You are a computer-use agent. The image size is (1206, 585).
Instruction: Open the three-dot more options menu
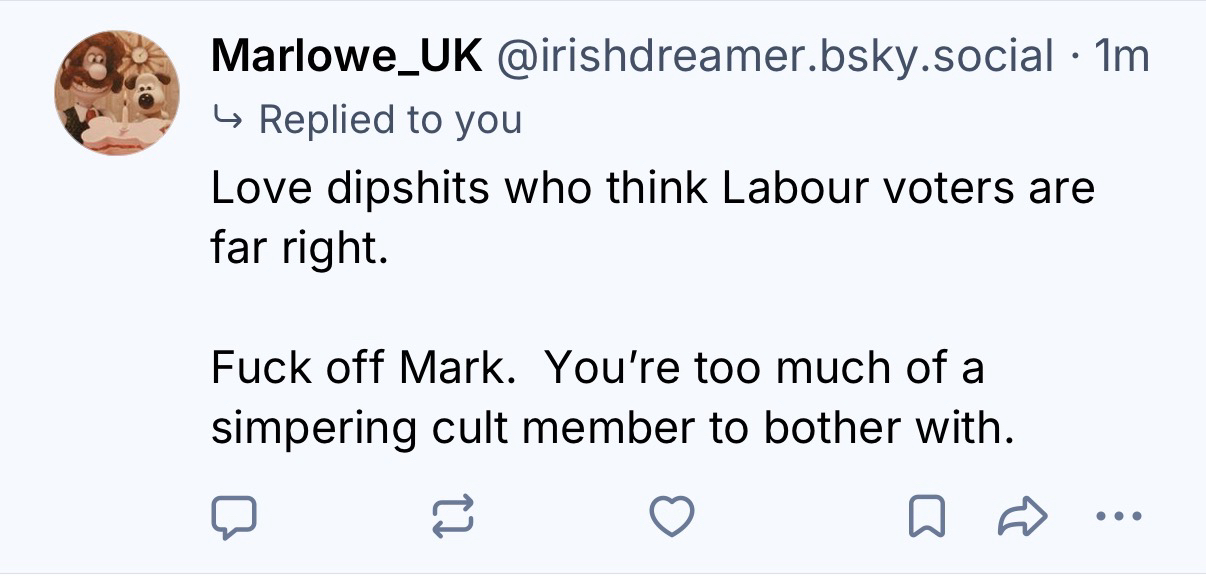tap(1117, 517)
